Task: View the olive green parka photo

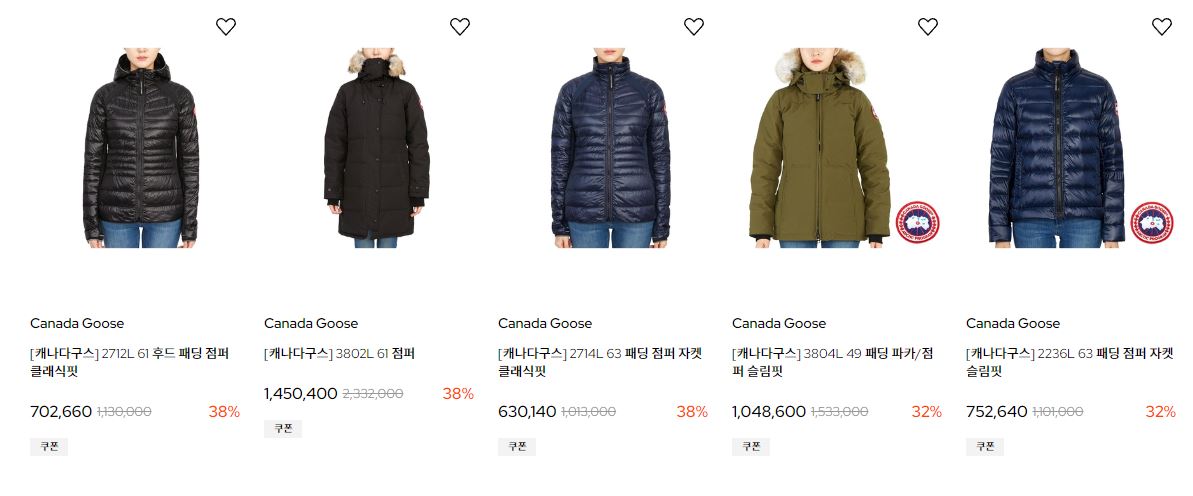Action: click(820, 148)
